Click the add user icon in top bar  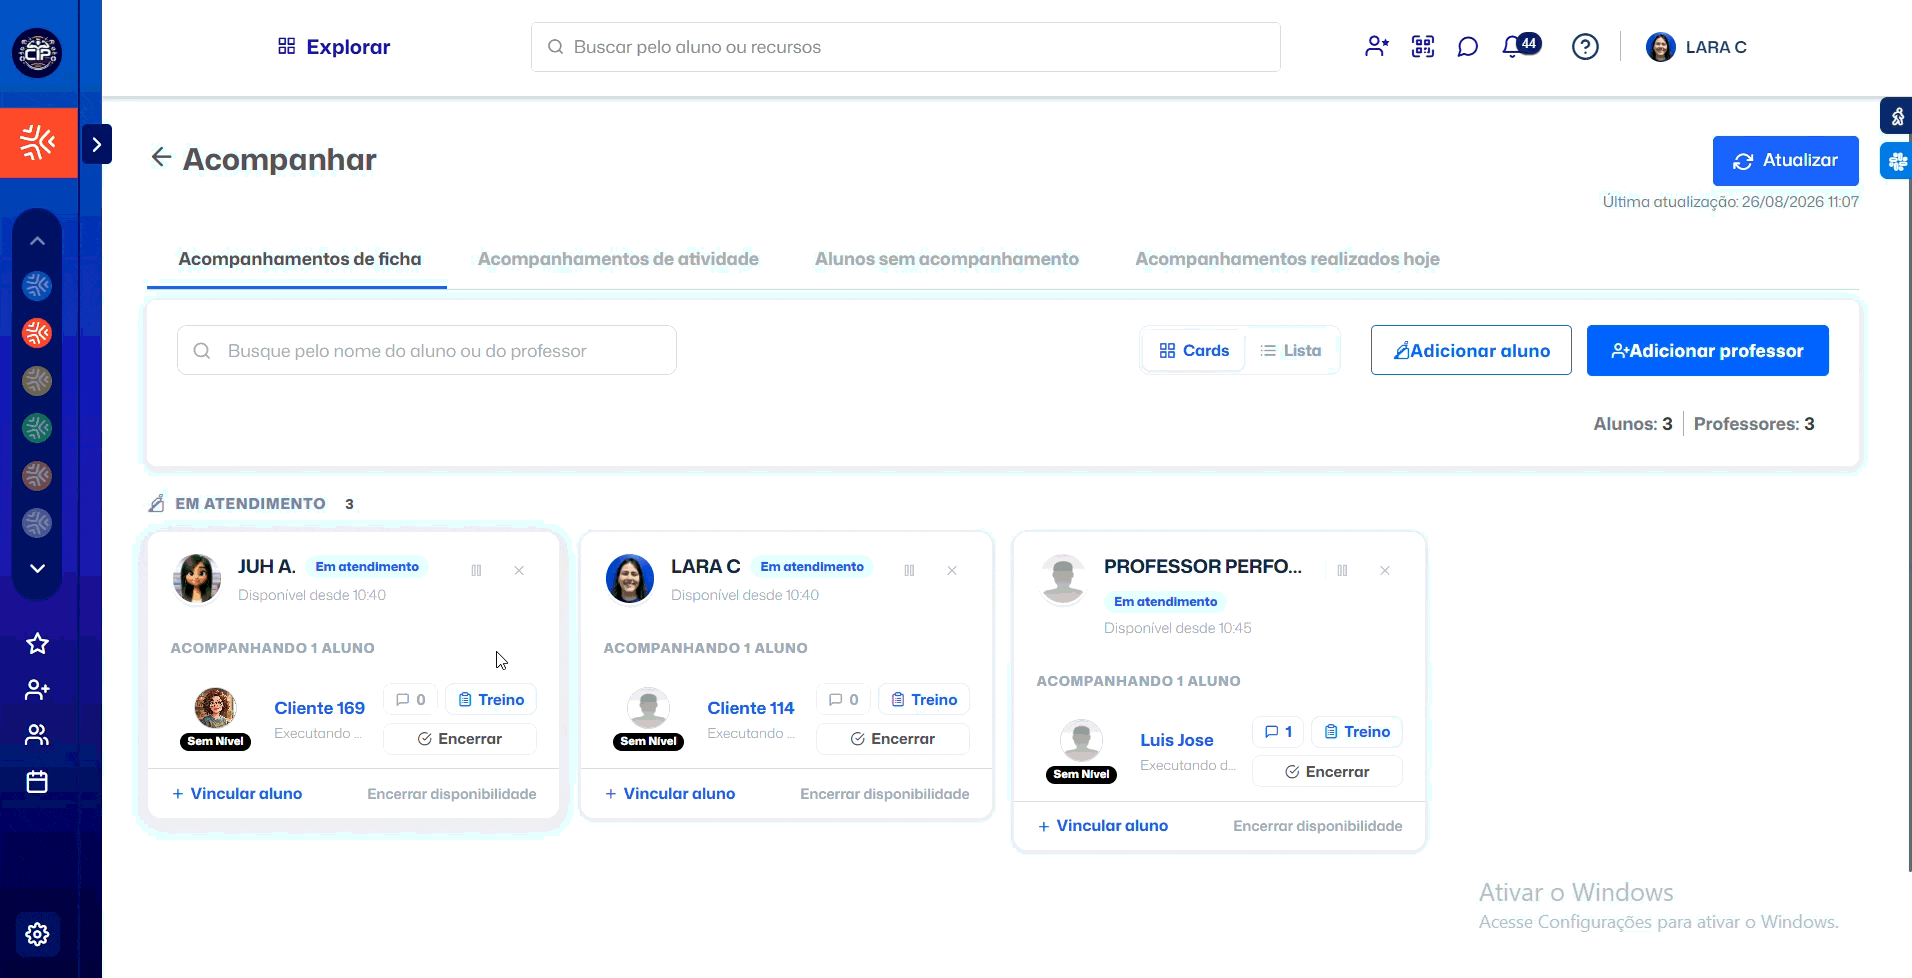pyautogui.click(x=1377, y=47)
